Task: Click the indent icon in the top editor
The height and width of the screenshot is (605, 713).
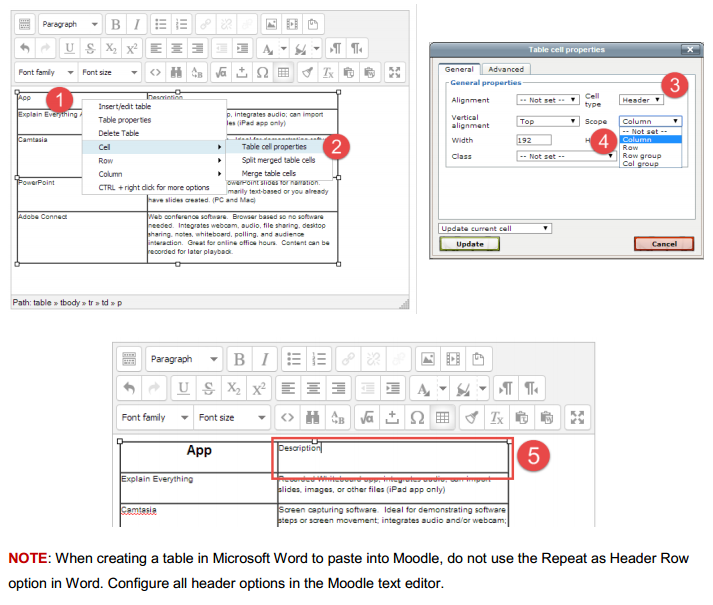Action: (242, 48)
